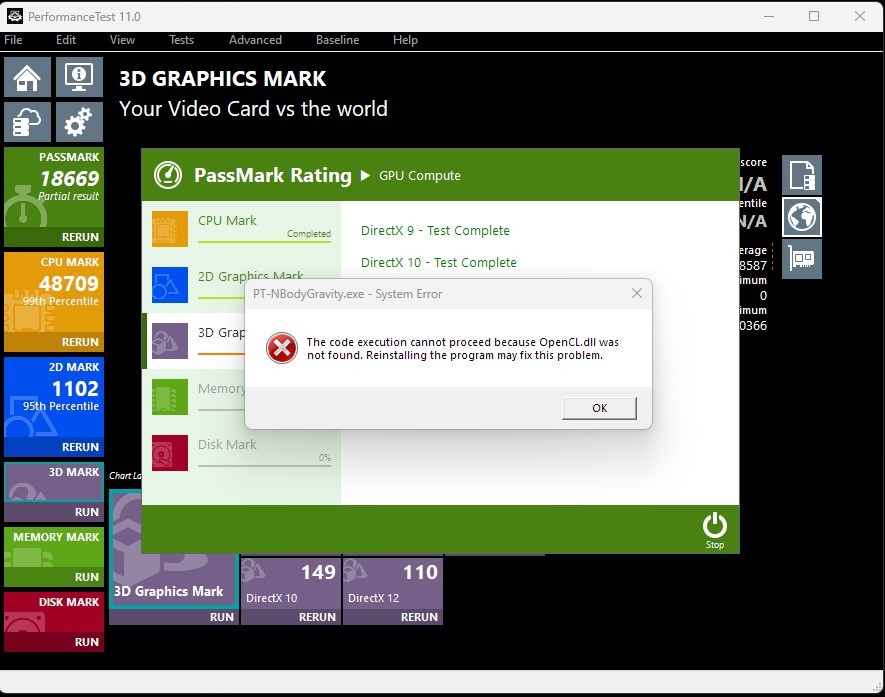Image resolution: width=885 pixels, height=697 pixels.
Task: Stop the running test via power icon
Action: click(x=715, y=531)
